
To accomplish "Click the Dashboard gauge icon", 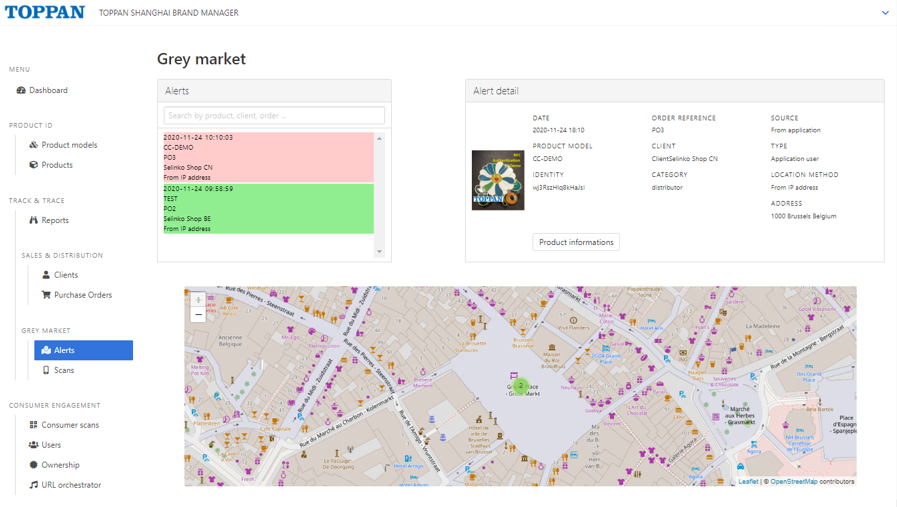I will 21,90.
